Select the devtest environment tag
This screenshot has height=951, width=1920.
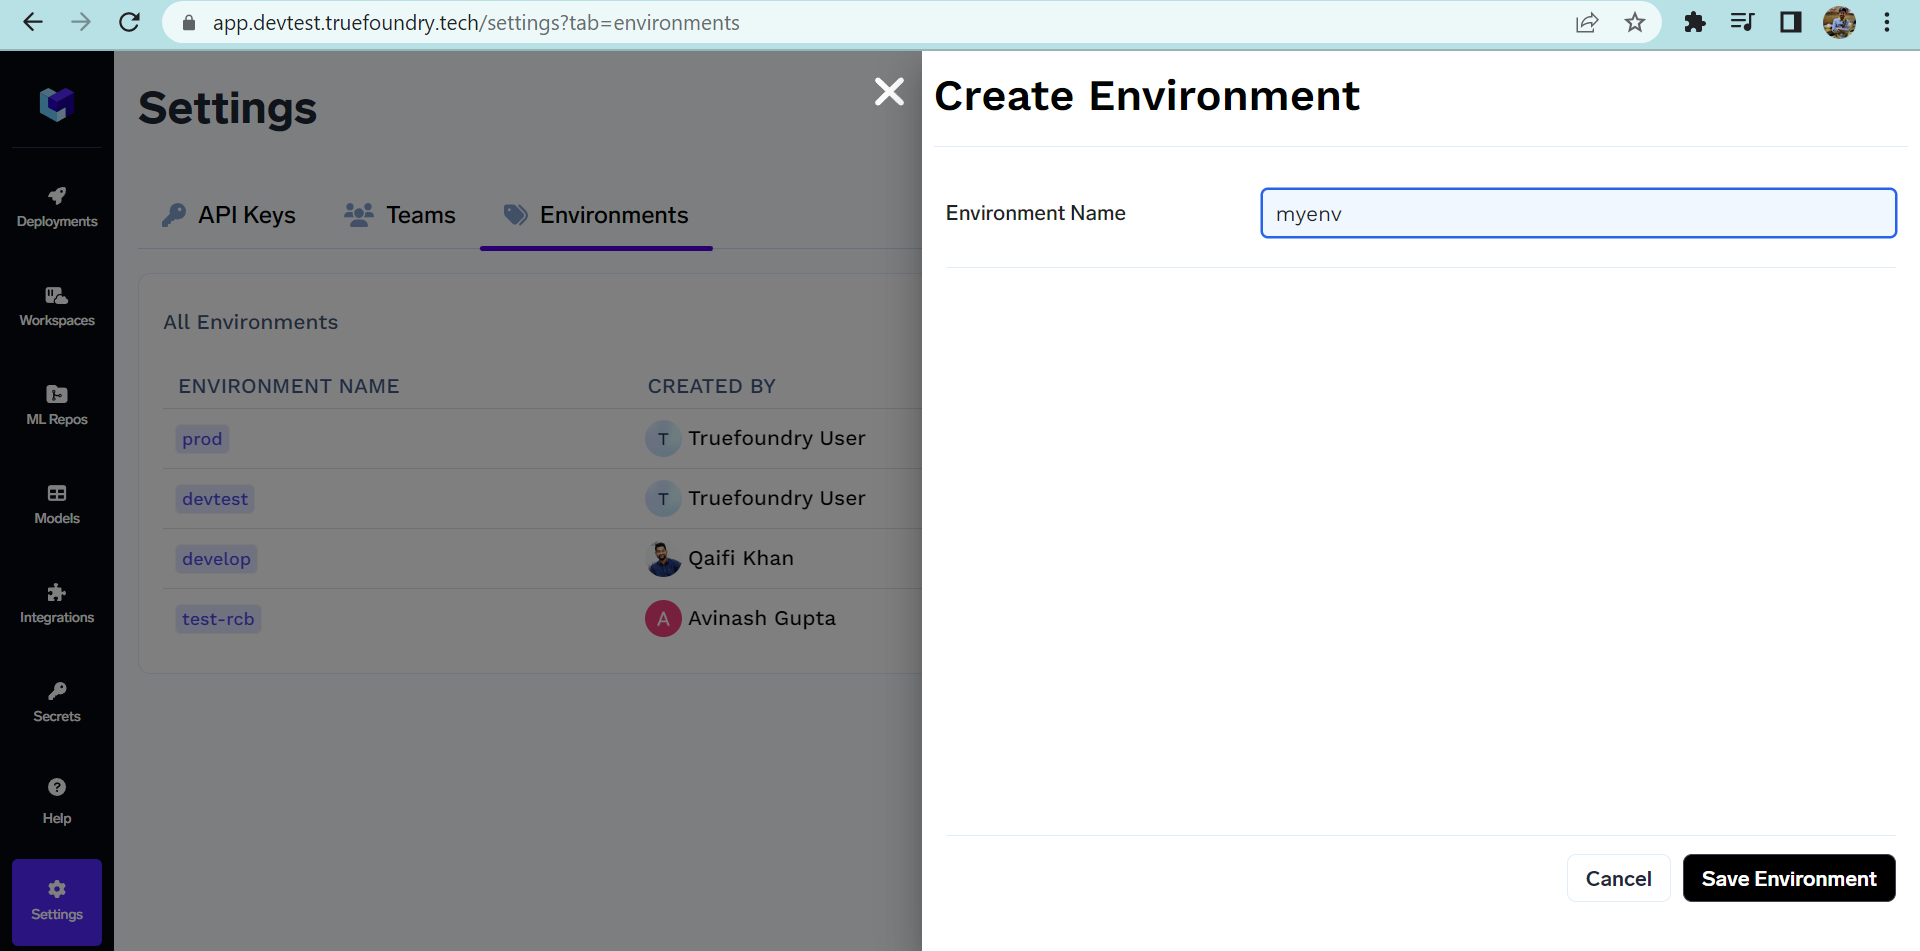tap(215, 499)
